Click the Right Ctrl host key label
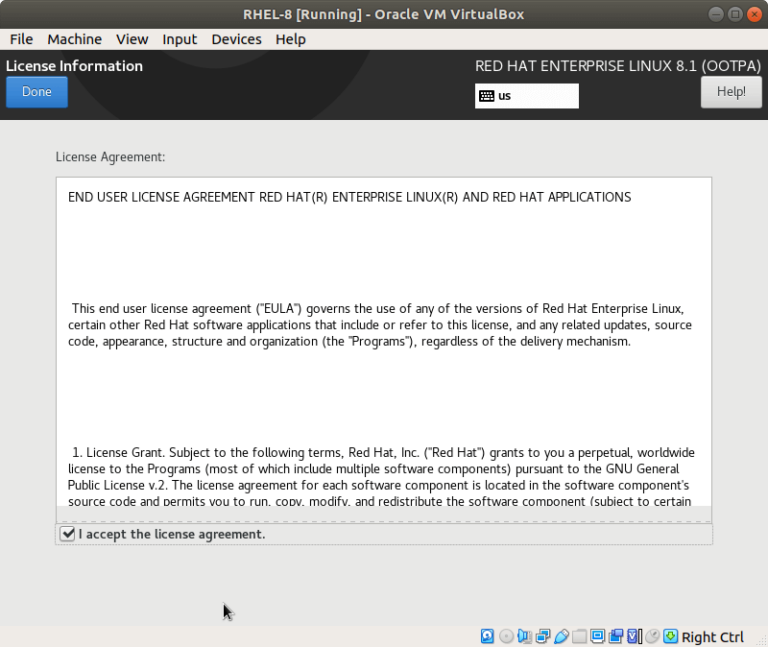Screen dimensions: 768x647 coord(712,637)
